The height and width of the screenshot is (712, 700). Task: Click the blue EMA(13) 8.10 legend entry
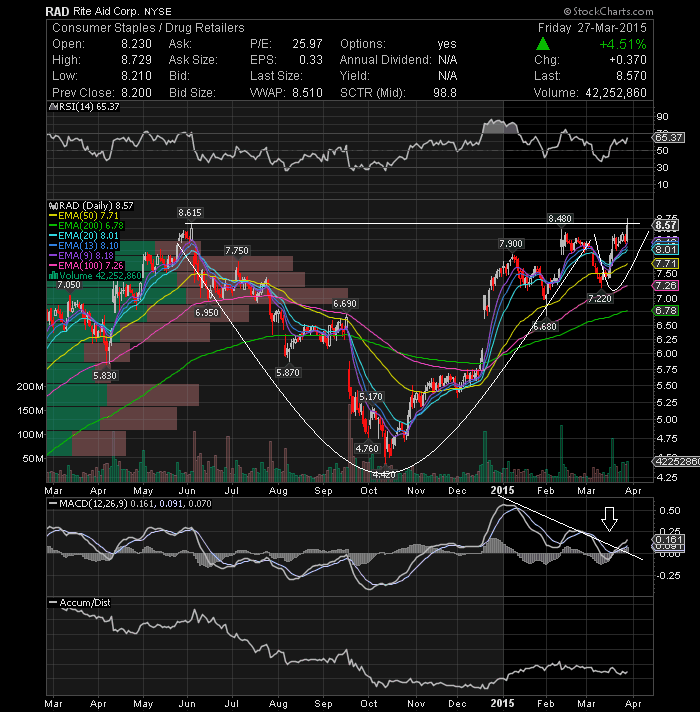point(84,246)
